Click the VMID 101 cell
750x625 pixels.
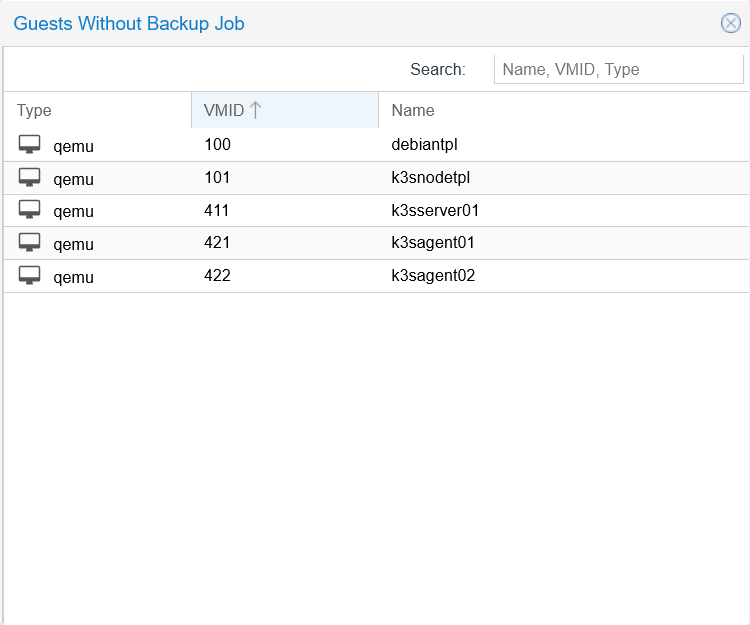(x=217, y=178)
